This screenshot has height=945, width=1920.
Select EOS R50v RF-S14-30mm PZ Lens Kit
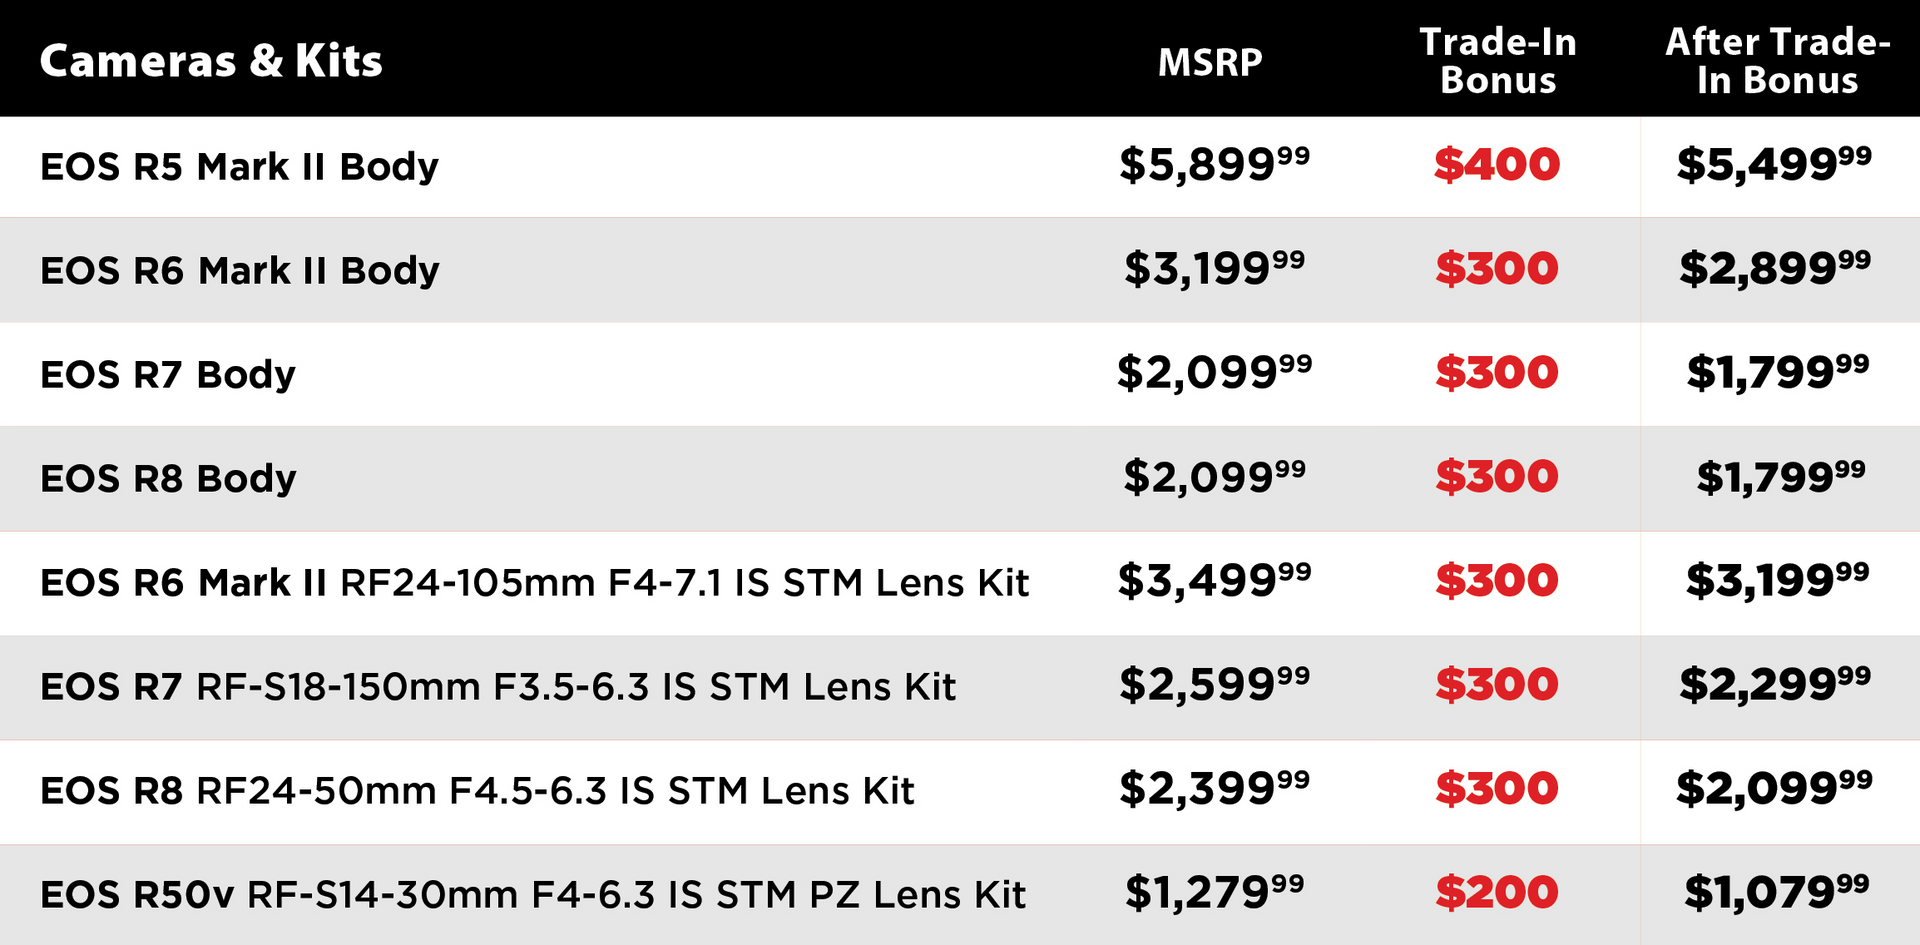click(533, 894)
